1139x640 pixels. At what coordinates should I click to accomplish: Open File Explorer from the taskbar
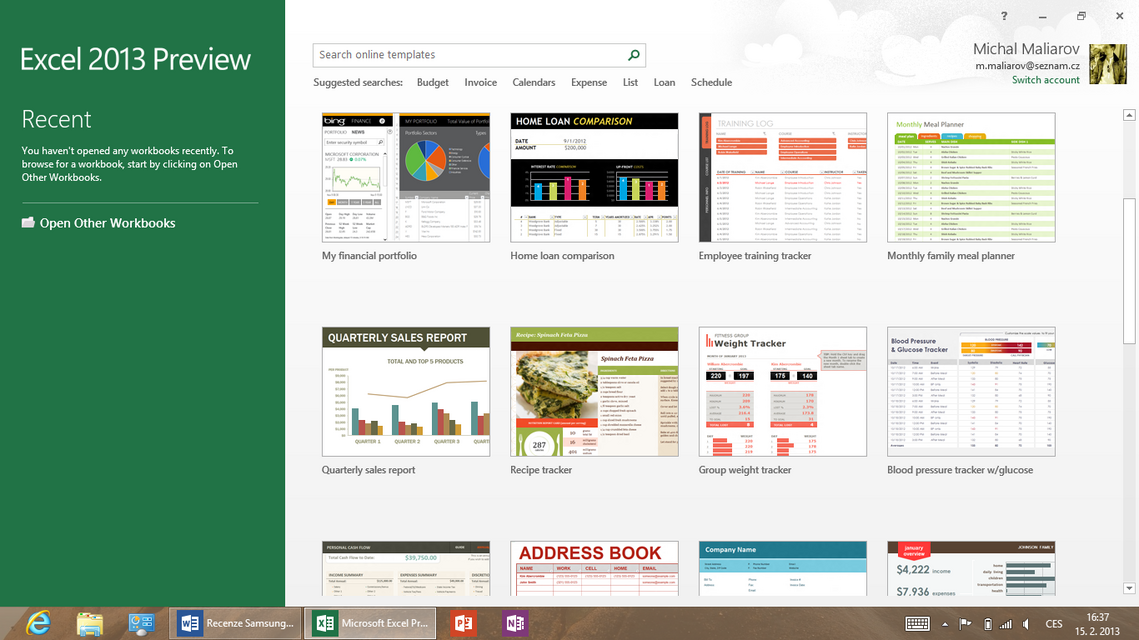90,623
